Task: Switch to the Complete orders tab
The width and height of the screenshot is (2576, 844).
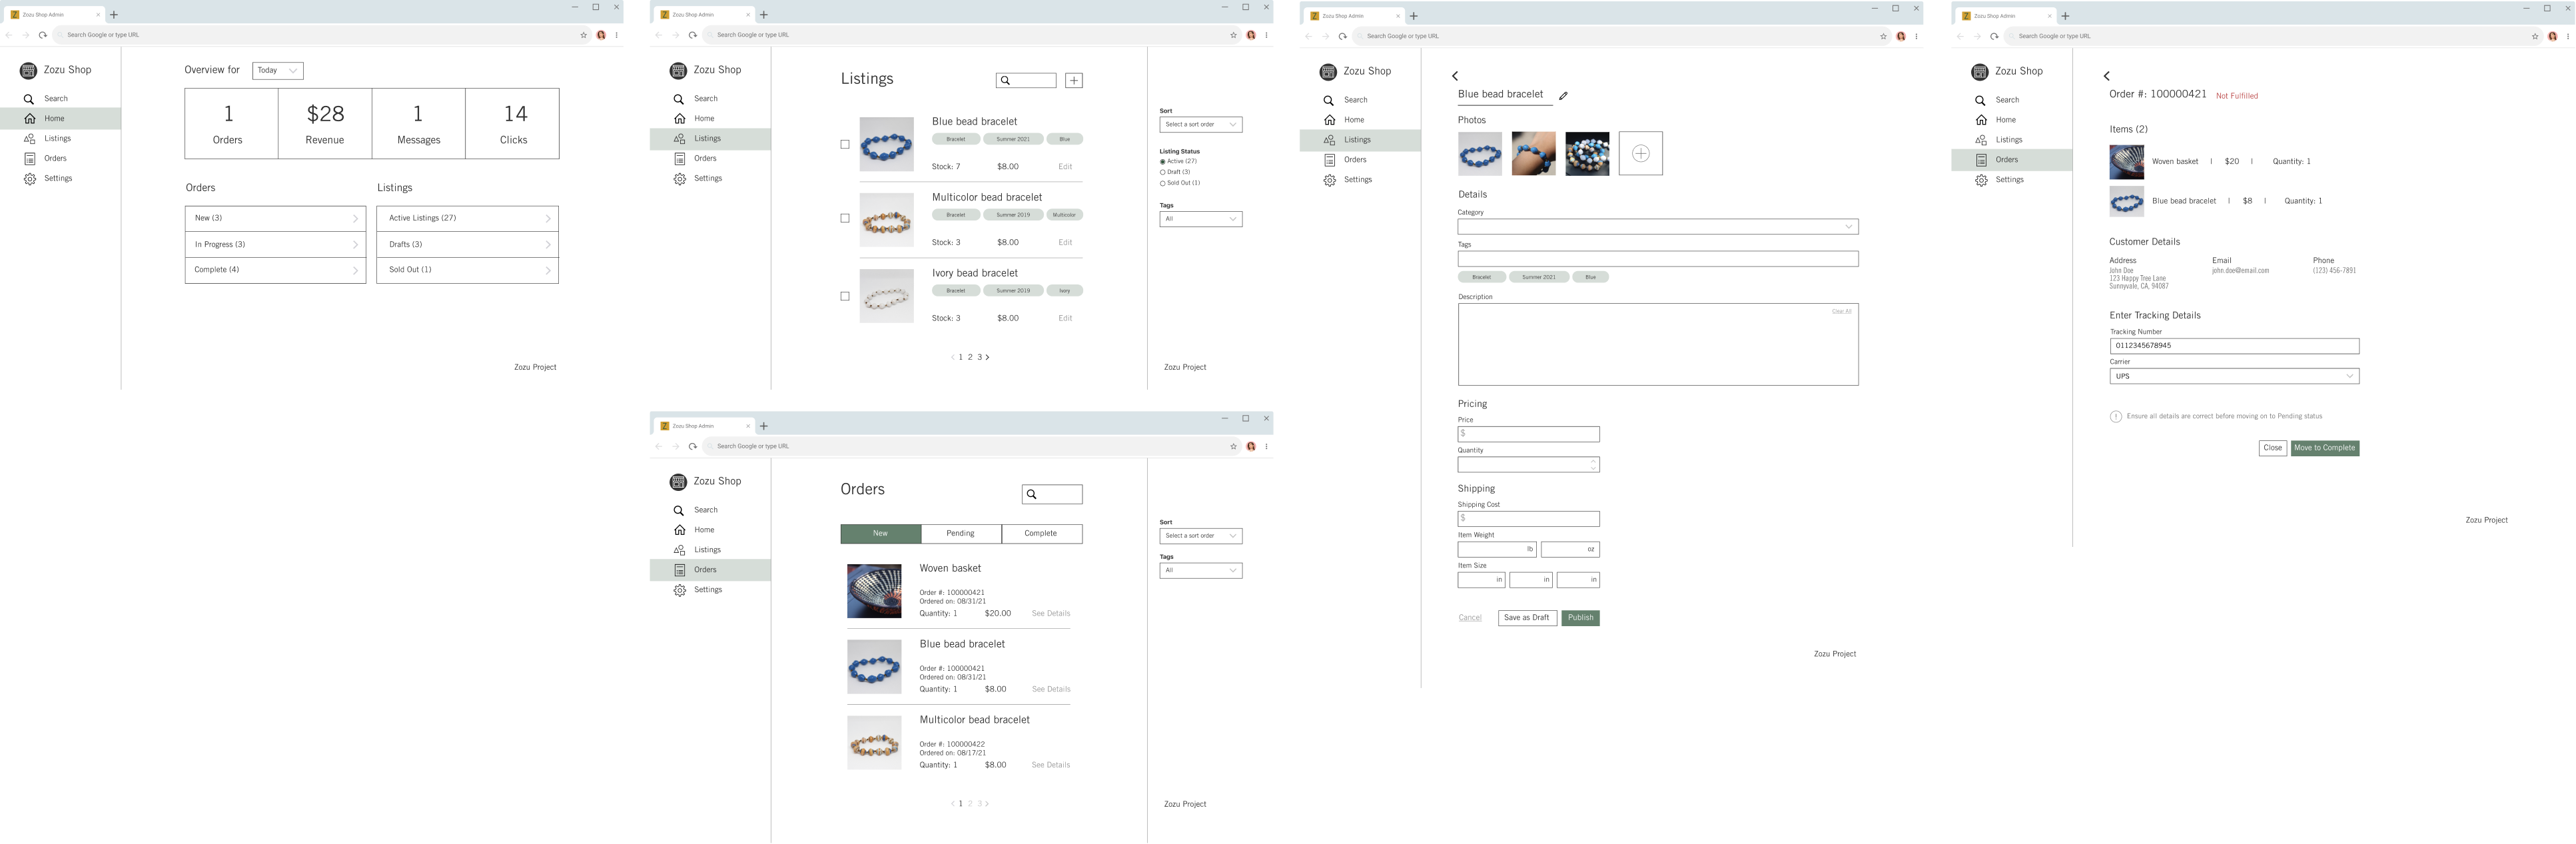Action: click(1041, 533)
